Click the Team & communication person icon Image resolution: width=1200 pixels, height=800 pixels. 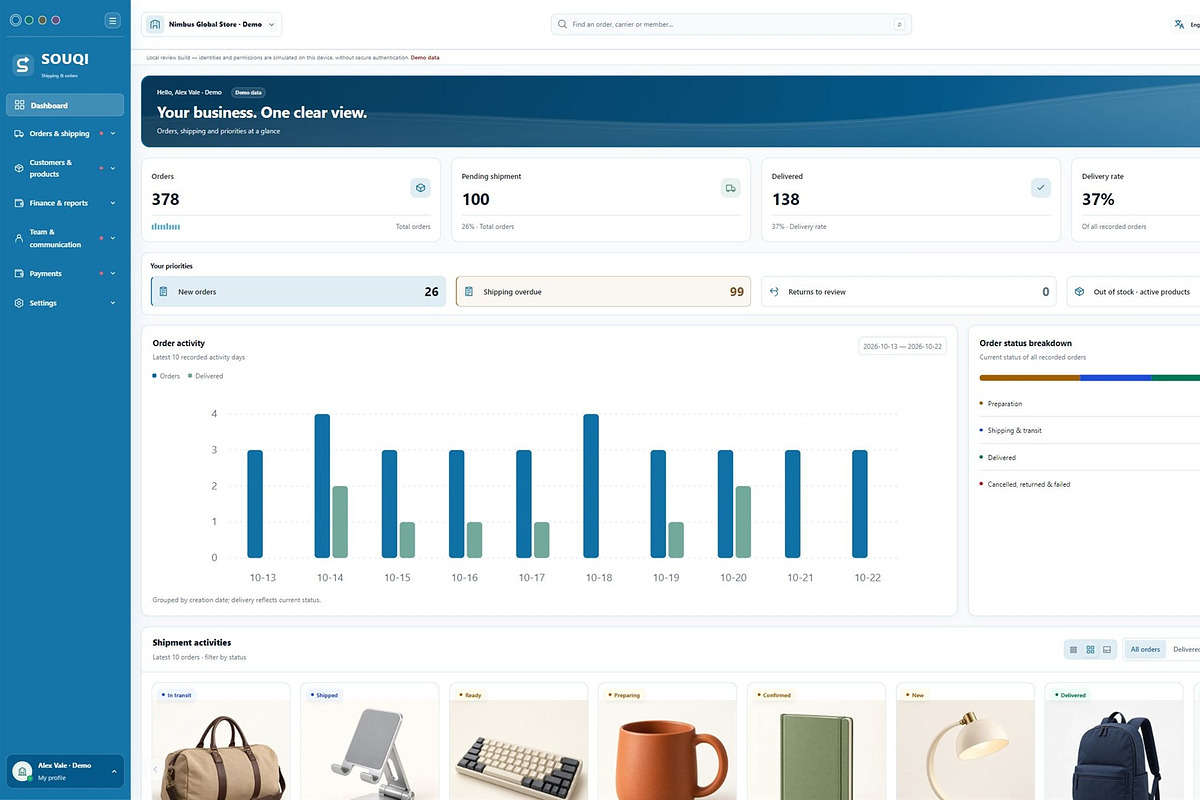19,238
